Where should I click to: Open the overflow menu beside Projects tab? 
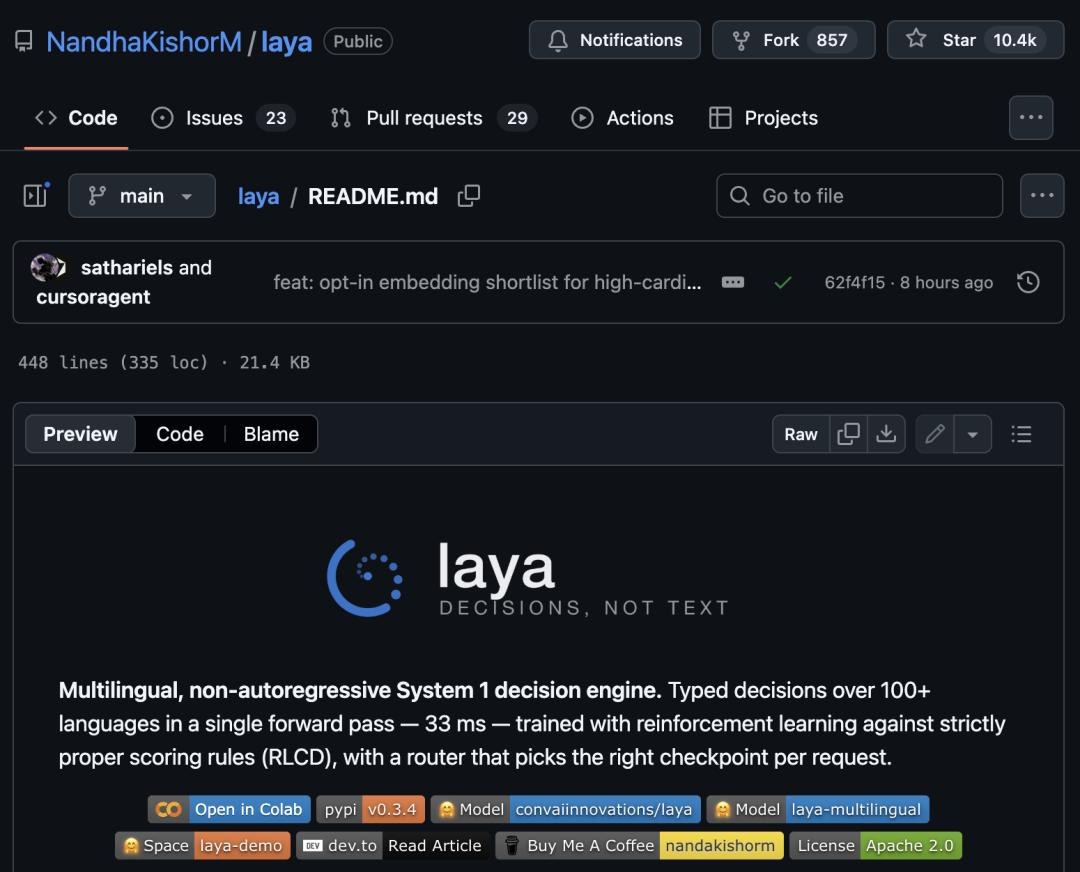tap(1031, 118)
